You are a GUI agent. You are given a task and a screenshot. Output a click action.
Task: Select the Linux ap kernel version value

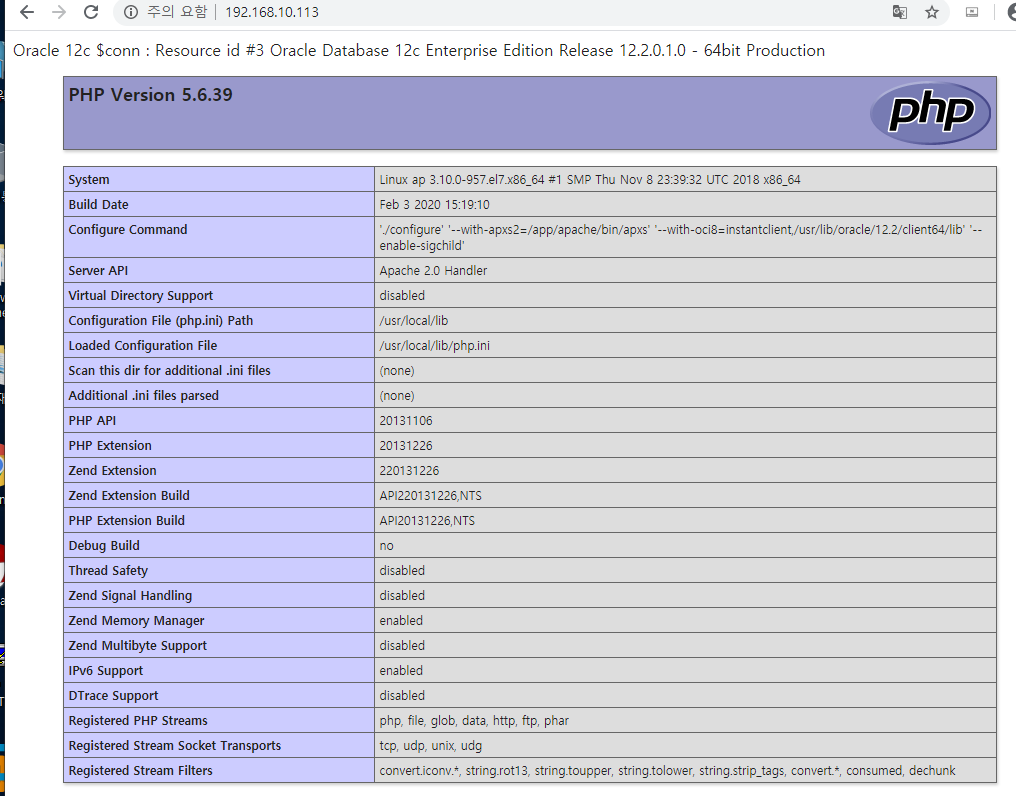(590, 180)
